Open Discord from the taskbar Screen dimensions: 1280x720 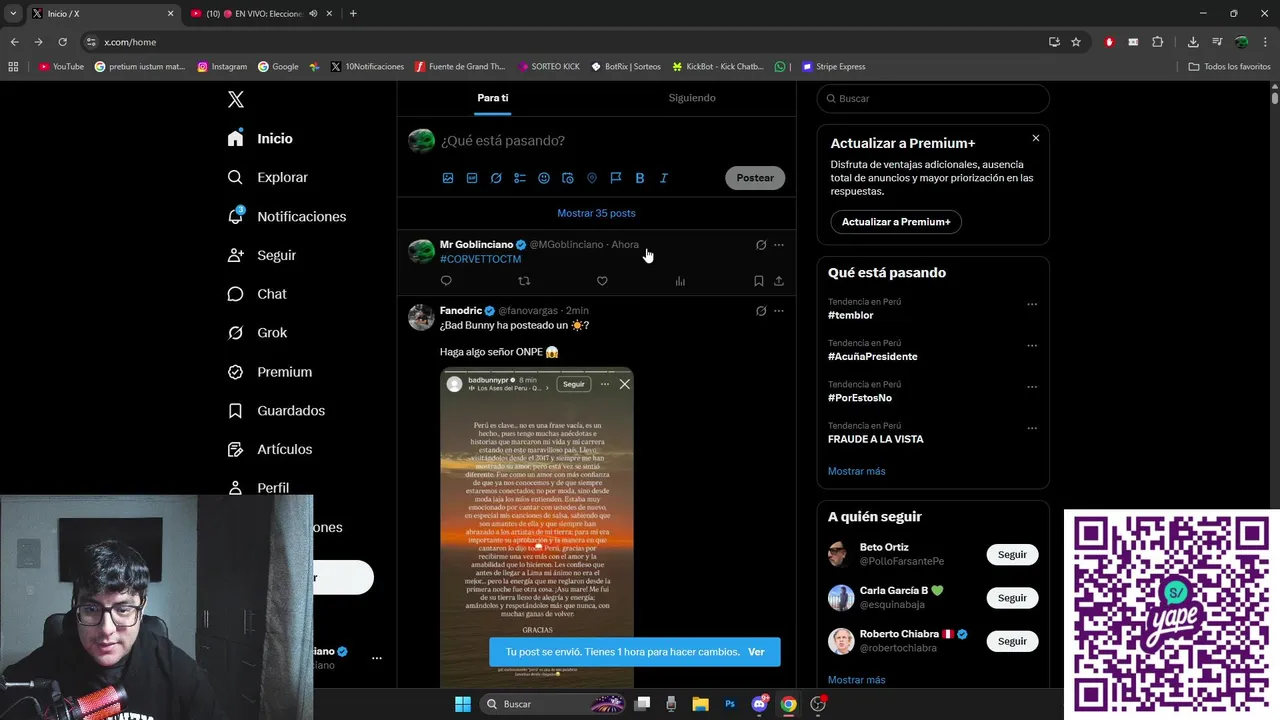point(759,704)
